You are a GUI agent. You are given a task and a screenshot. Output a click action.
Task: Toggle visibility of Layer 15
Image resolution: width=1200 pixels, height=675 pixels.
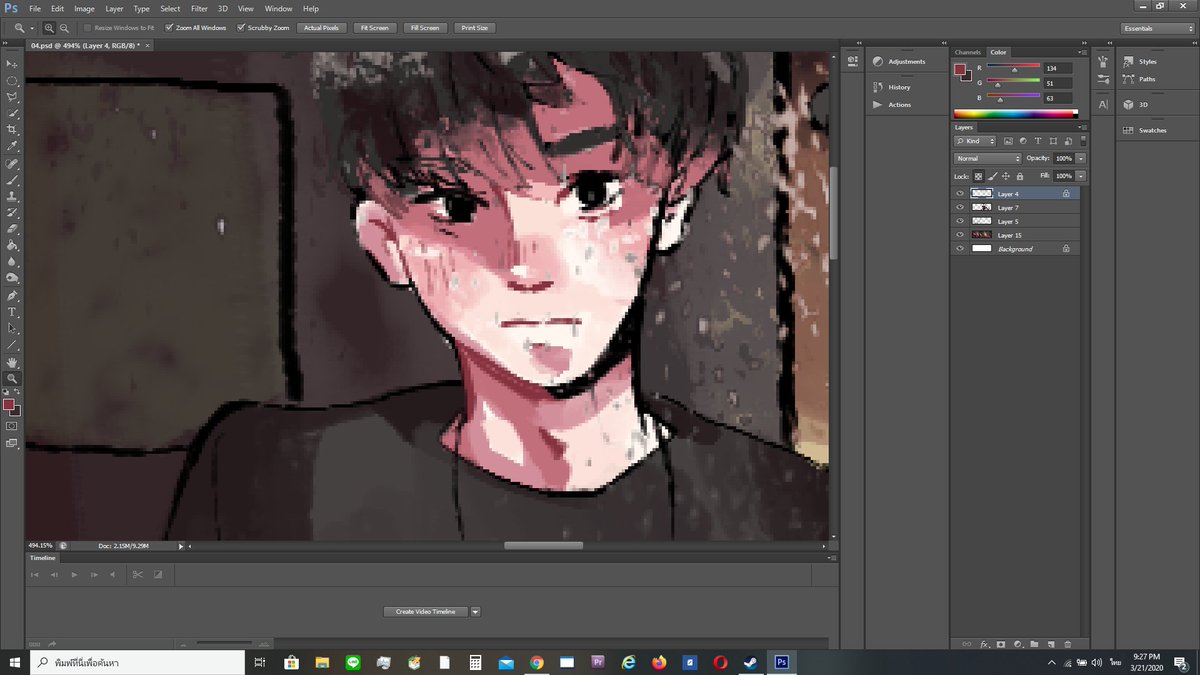click(x=960, y=234)
